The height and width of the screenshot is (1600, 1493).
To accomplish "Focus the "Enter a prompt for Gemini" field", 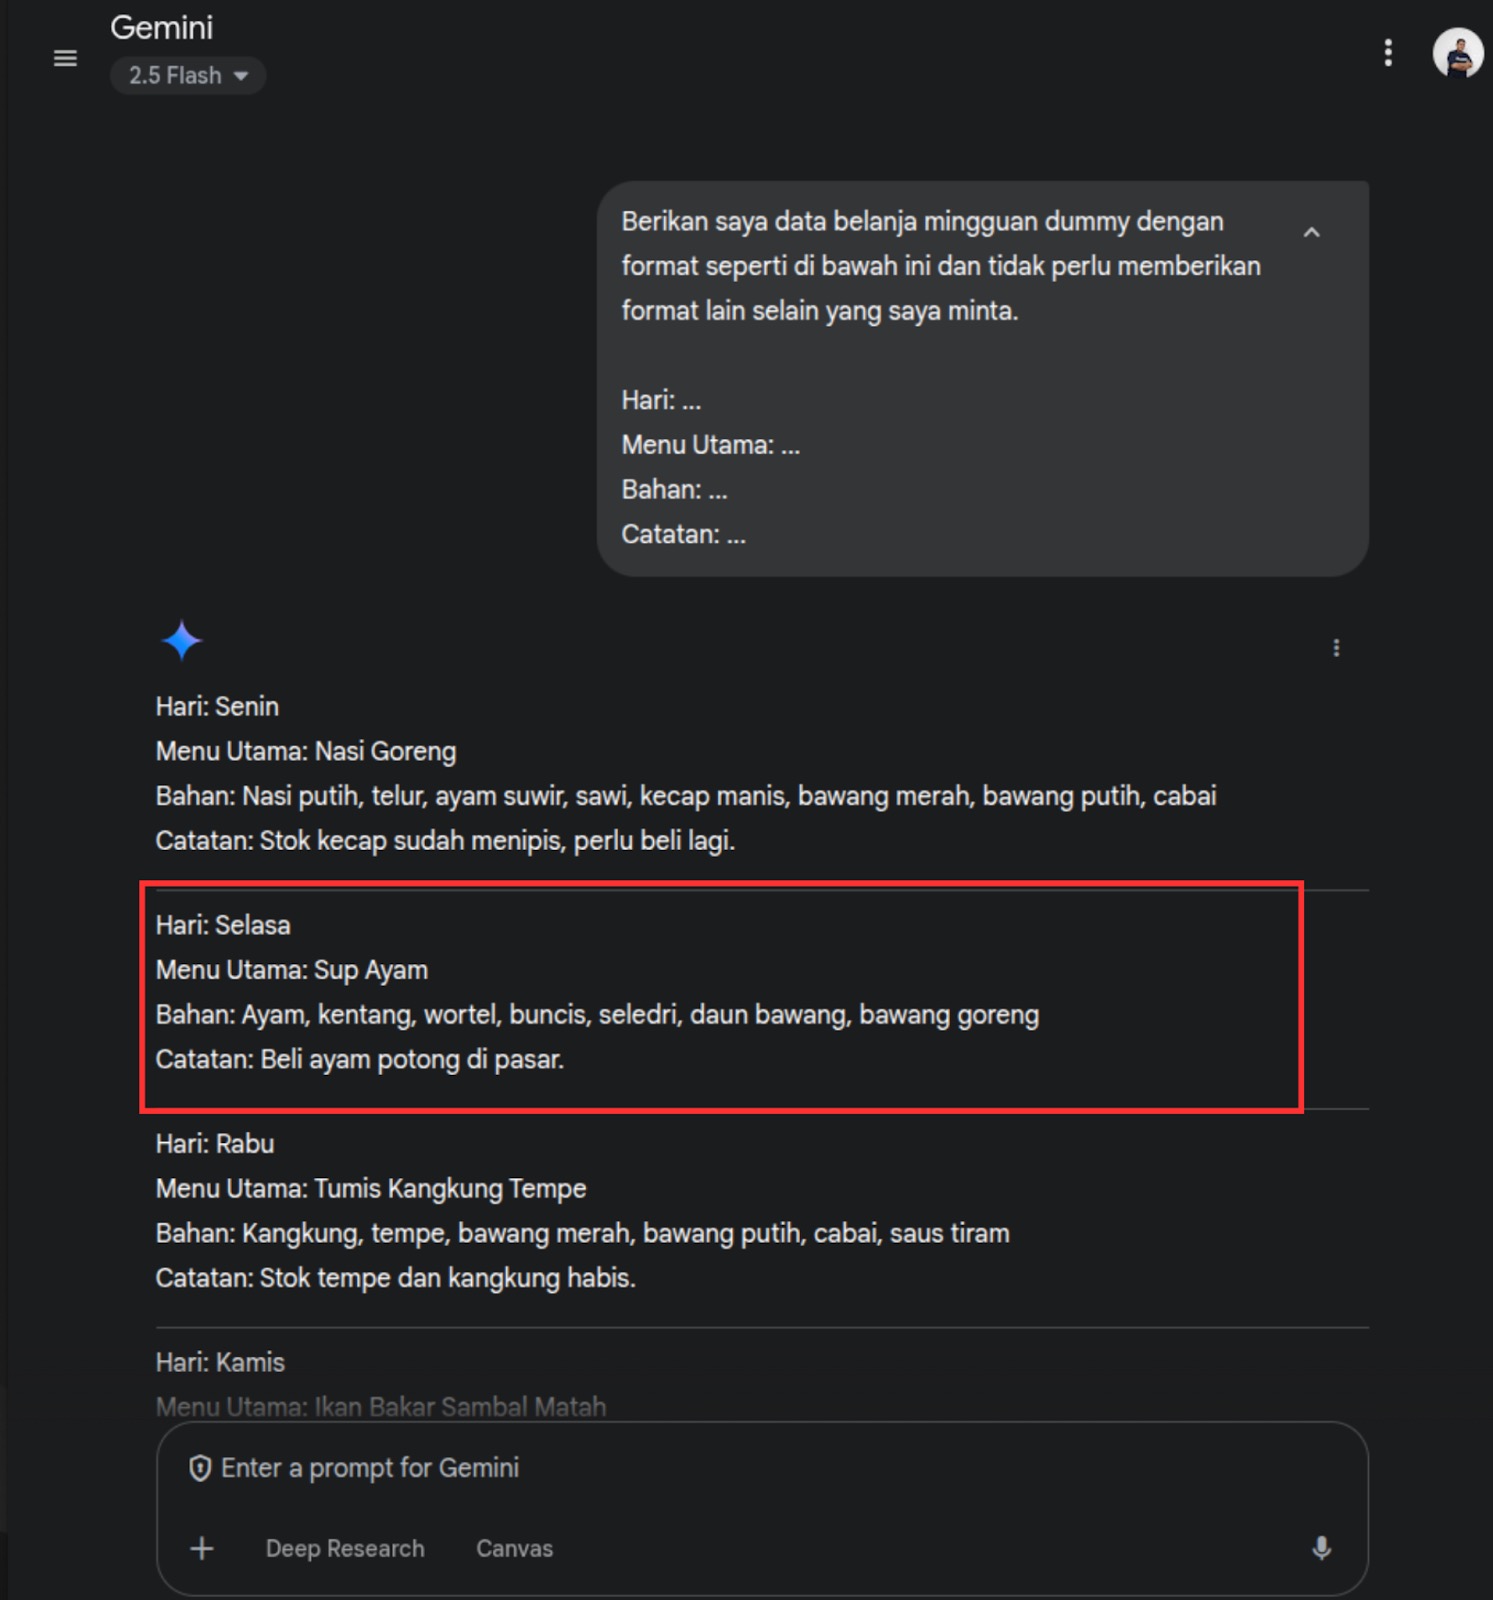I will tap(700, 1468).
